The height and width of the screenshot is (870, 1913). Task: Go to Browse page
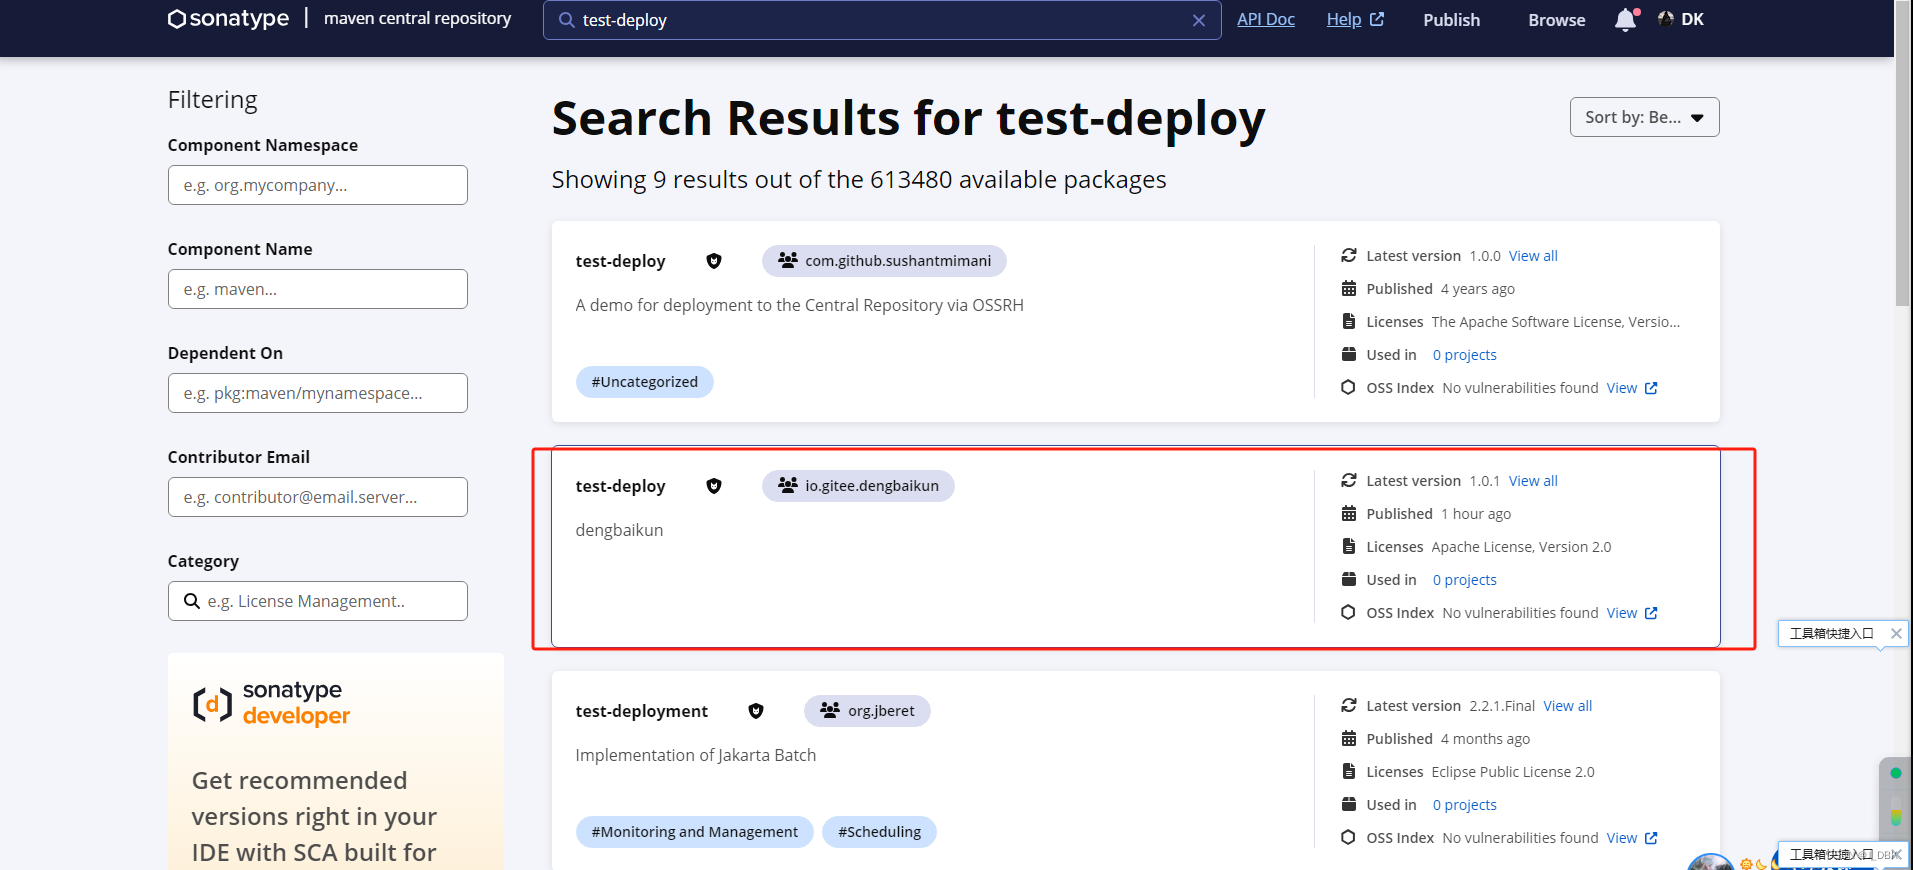point(1556,20)
